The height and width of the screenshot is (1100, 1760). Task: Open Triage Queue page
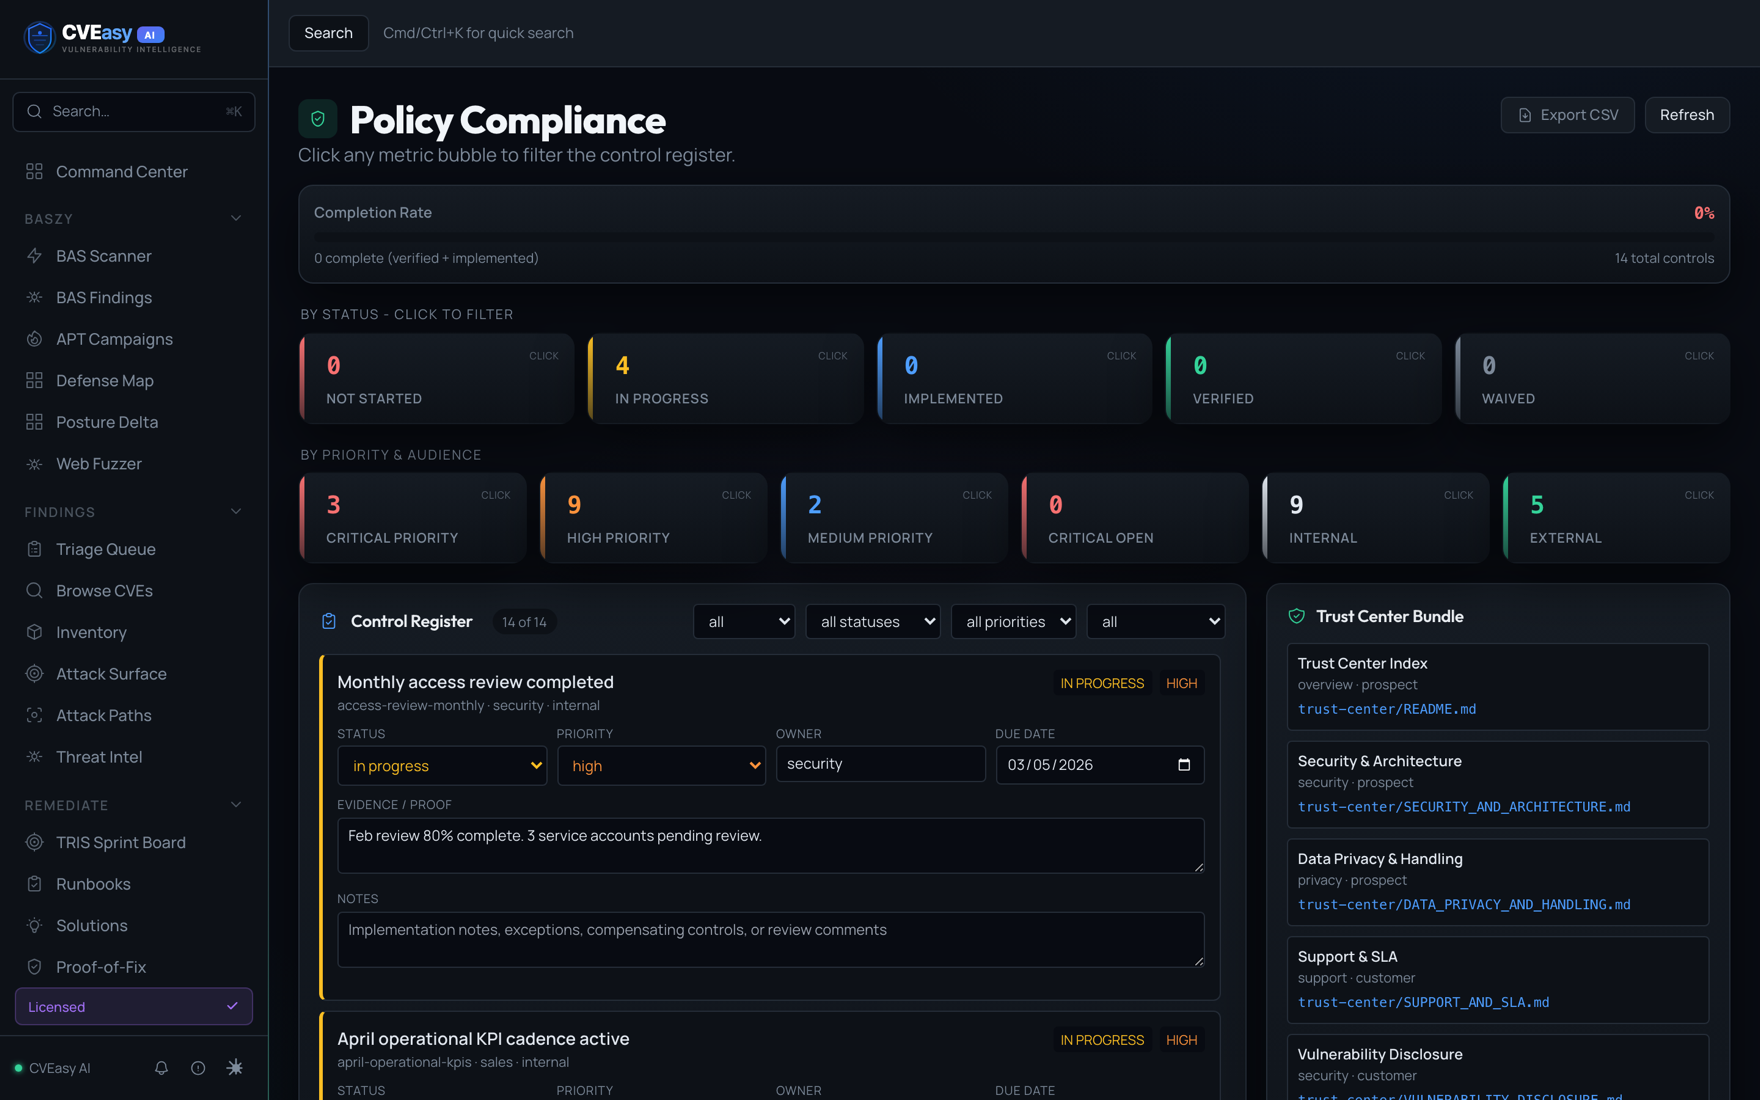134,549
